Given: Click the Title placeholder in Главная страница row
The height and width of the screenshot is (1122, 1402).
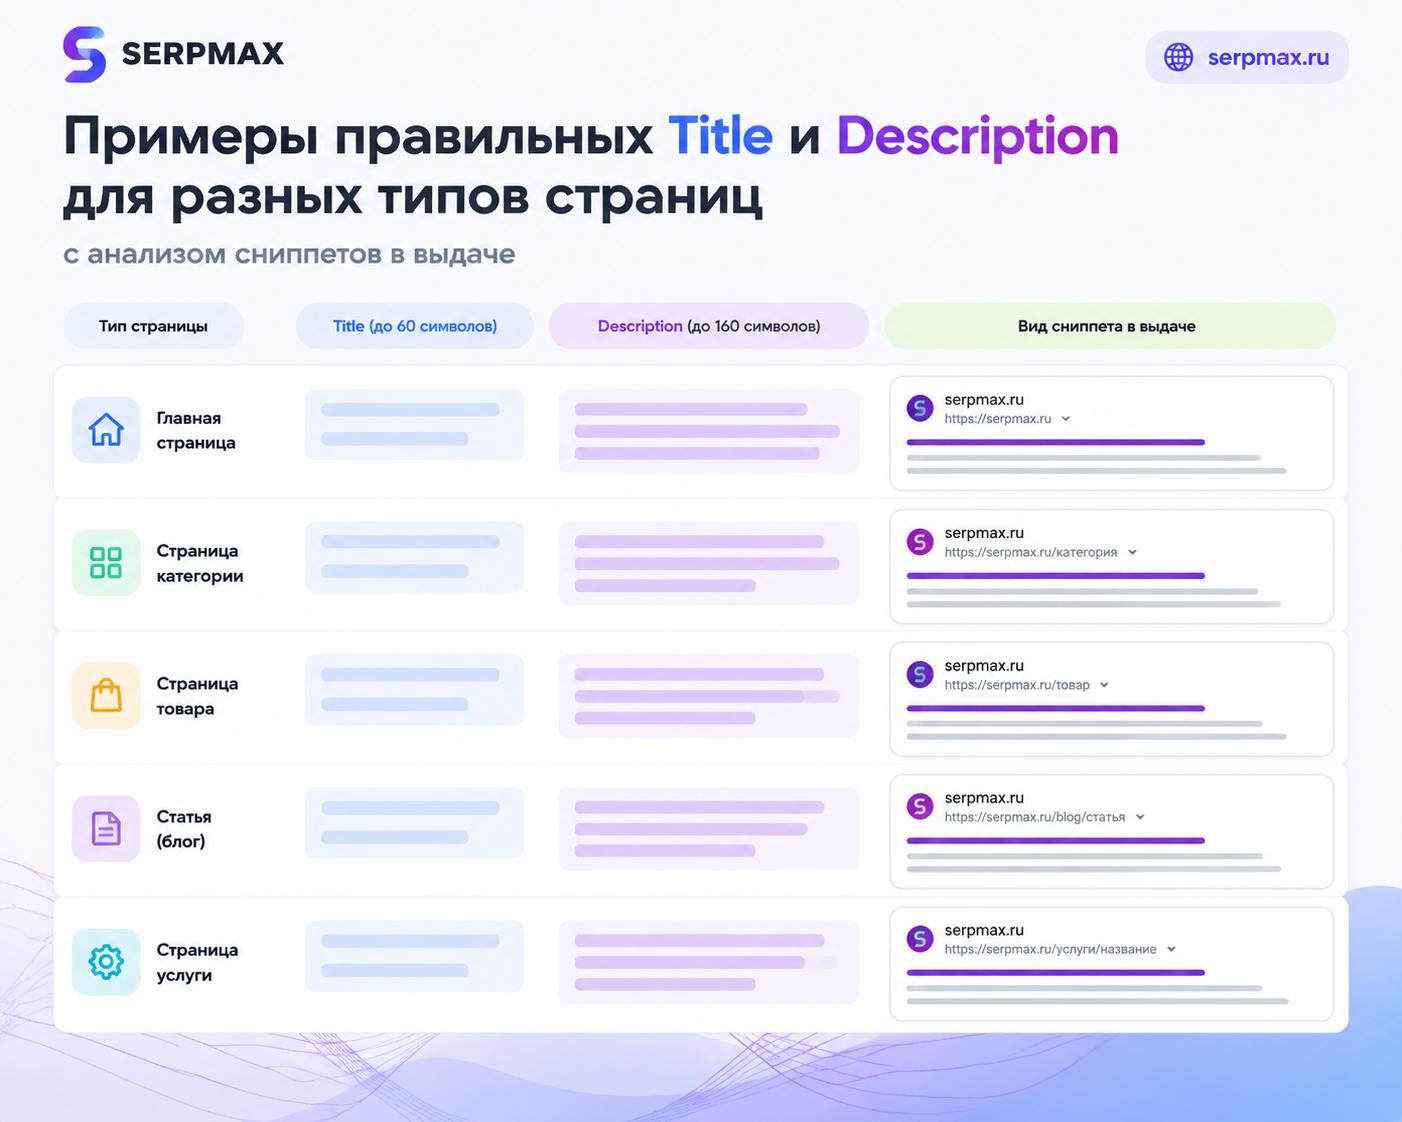Looking at the screenshot, I should click(x=414, y=424).
